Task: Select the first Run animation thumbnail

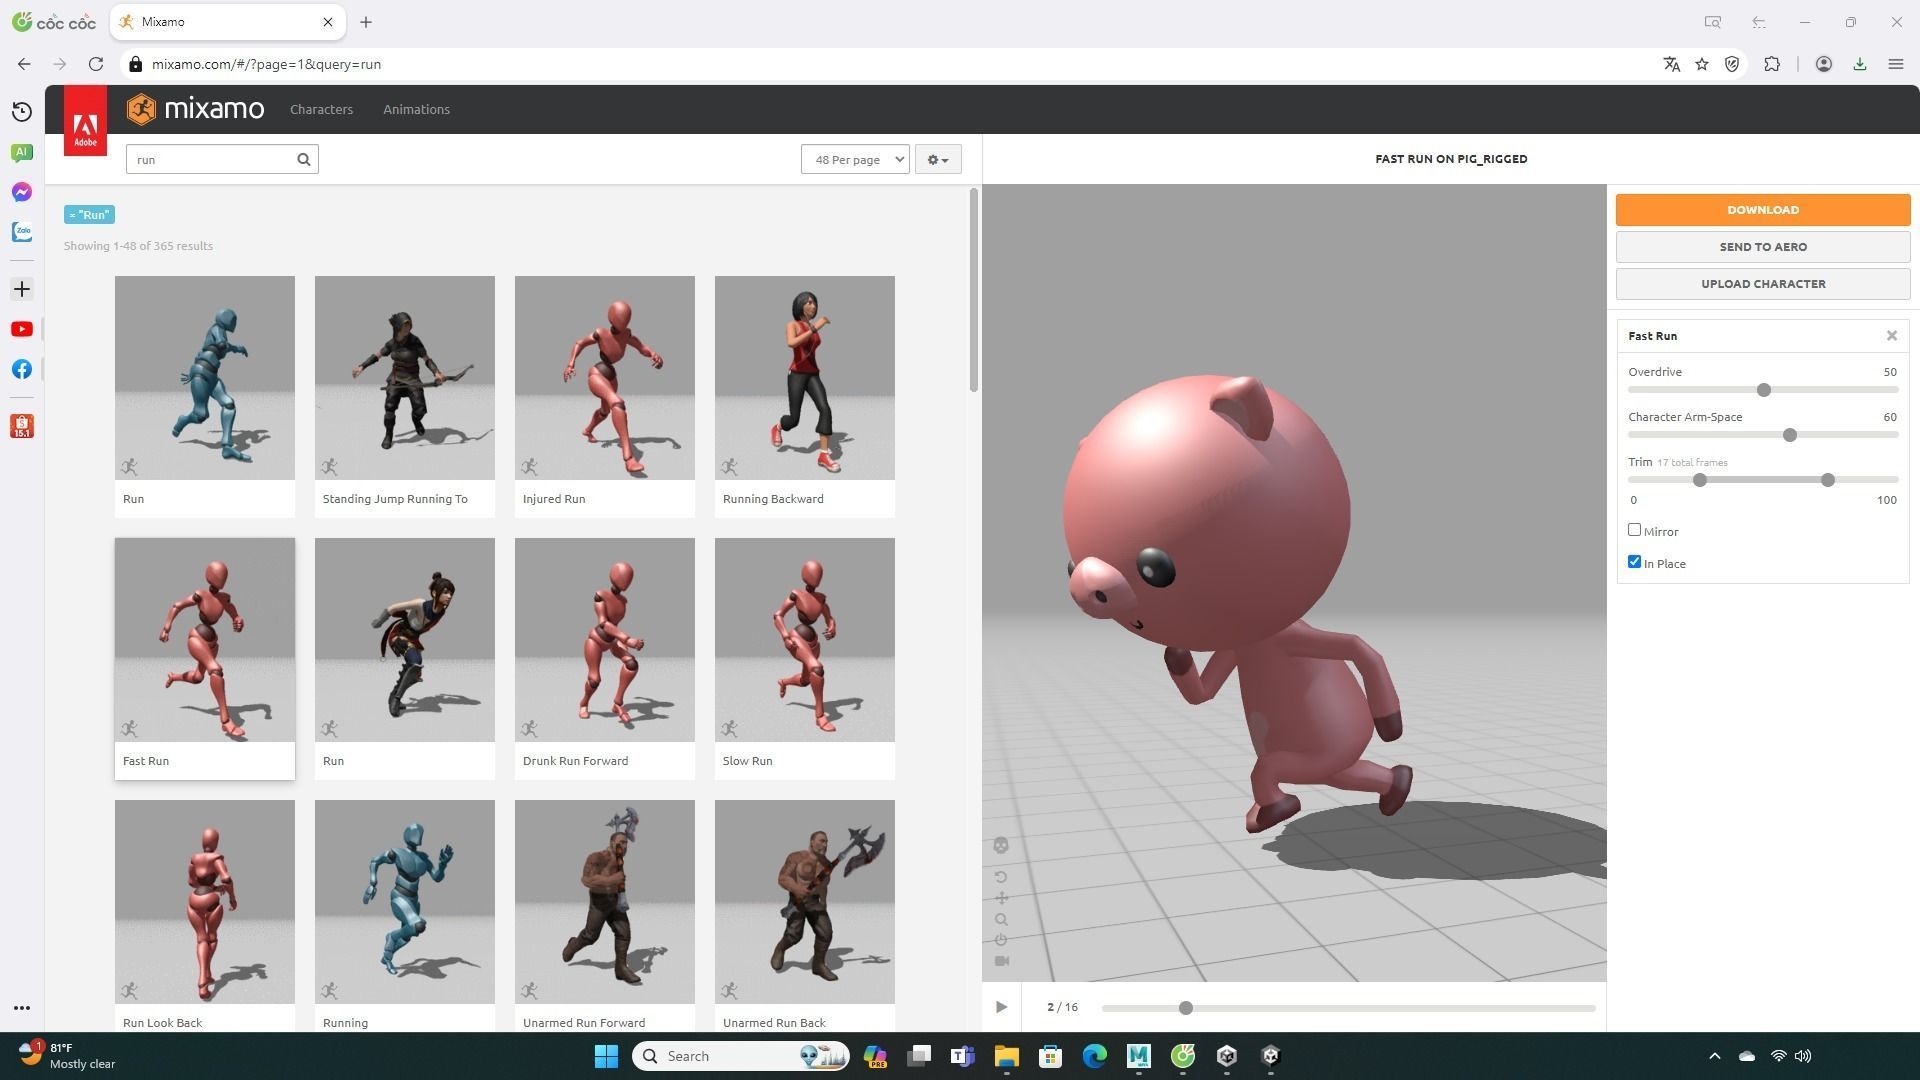Action: 205,378
